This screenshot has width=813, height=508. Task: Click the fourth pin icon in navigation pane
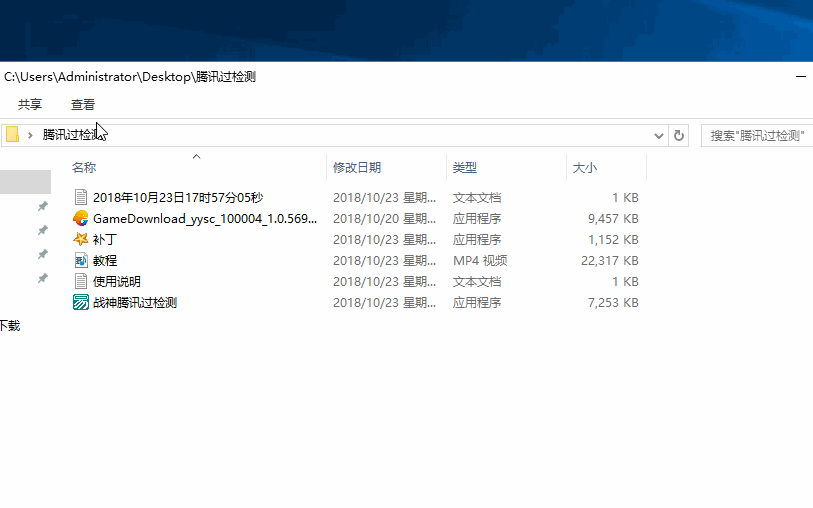coord(43,278)
